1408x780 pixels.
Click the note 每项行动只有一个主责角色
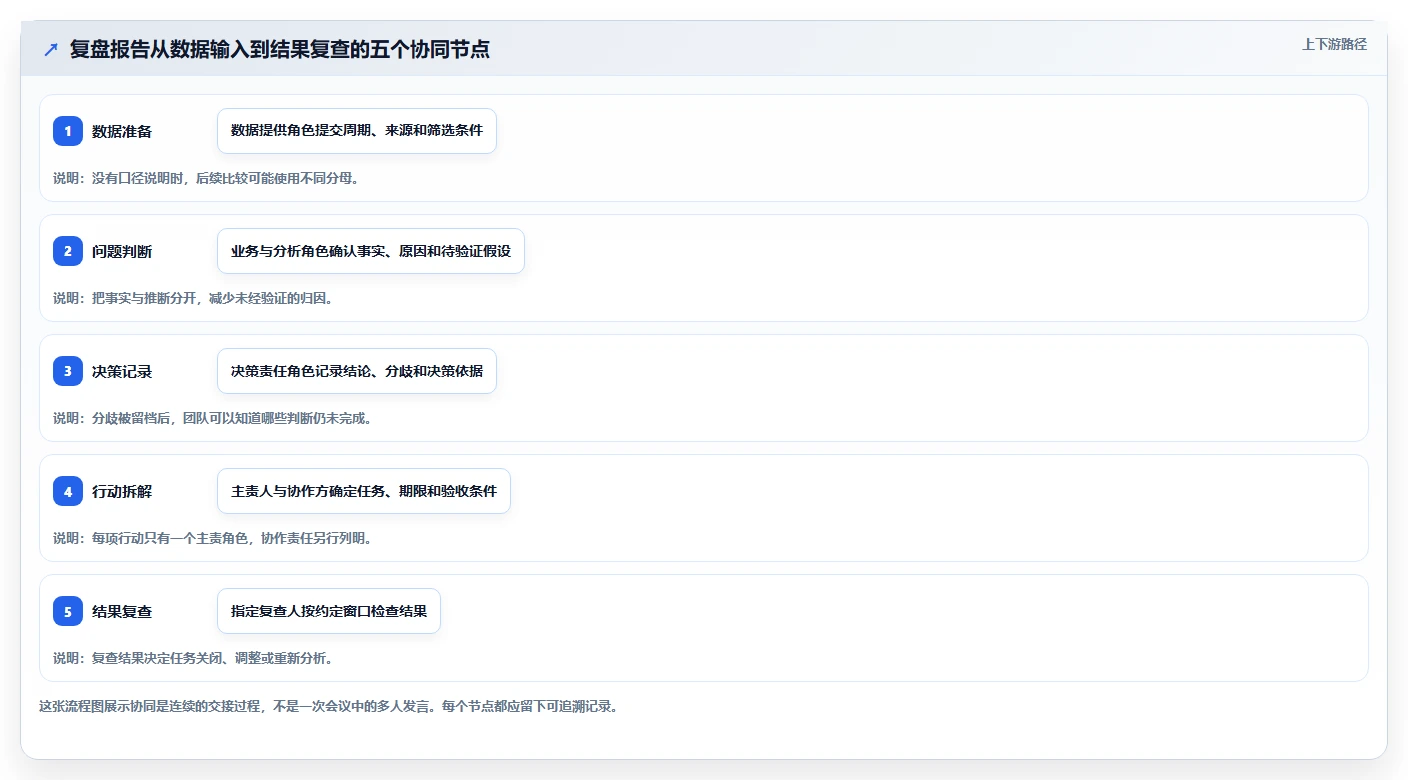point(212,538)
